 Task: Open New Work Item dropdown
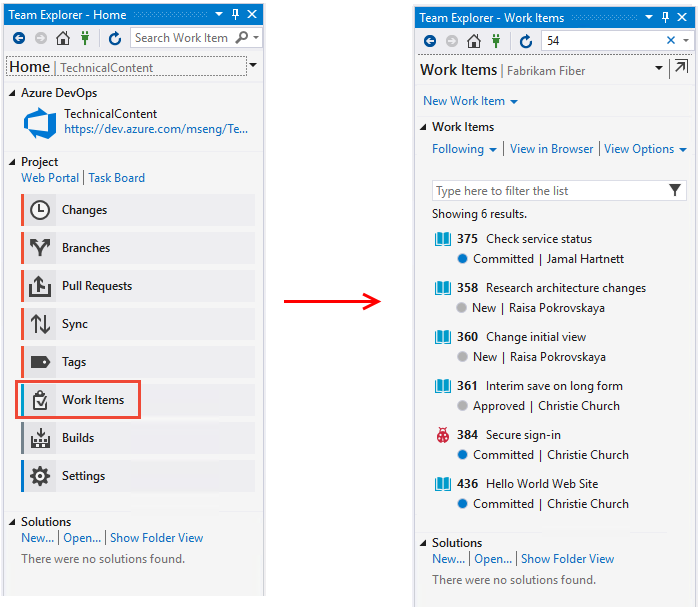click(470, 101)
